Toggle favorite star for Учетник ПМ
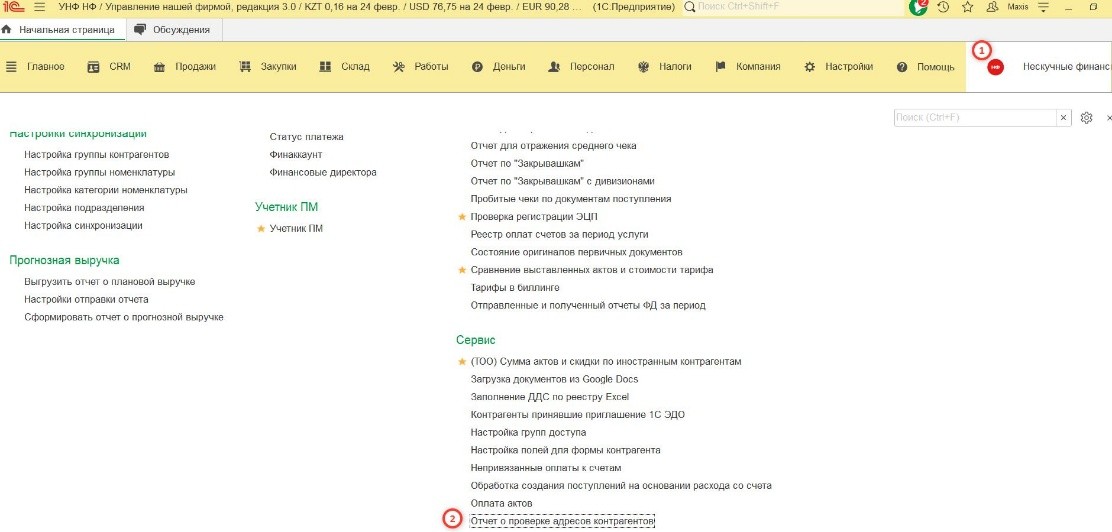 pos(261,229)
